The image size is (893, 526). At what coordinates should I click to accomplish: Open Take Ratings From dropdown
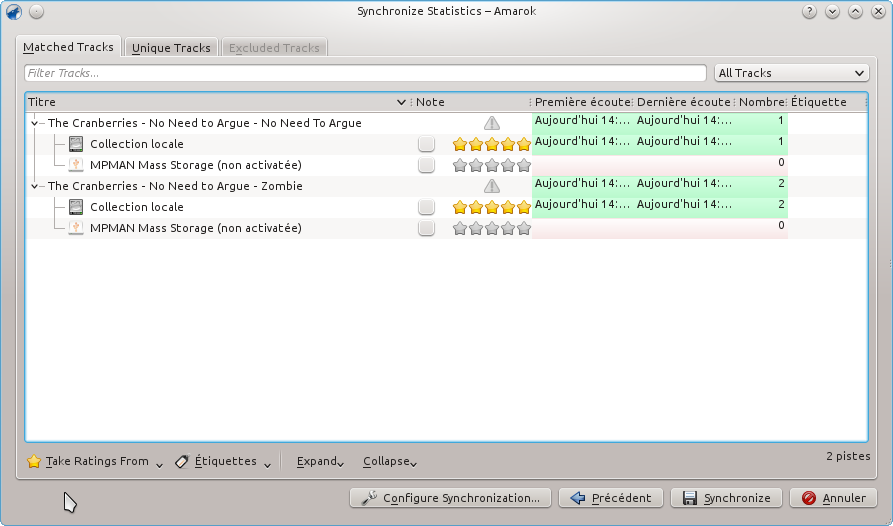click(x=95, y=461)
